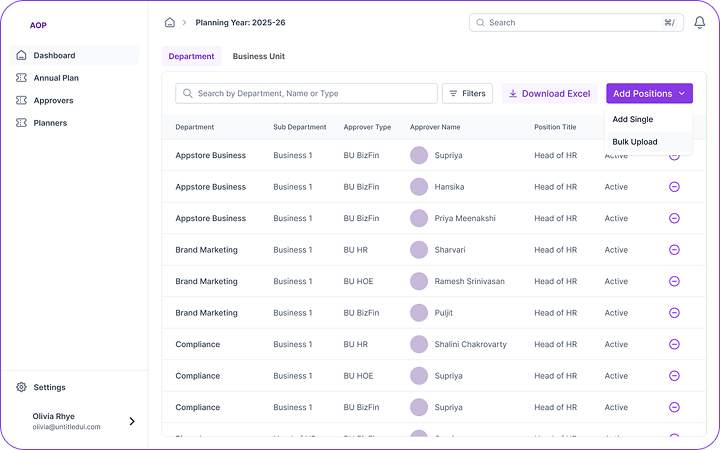Click Shalini Chakrovarty's avatar
Screen dimensions: 720x450
point(419,344)
